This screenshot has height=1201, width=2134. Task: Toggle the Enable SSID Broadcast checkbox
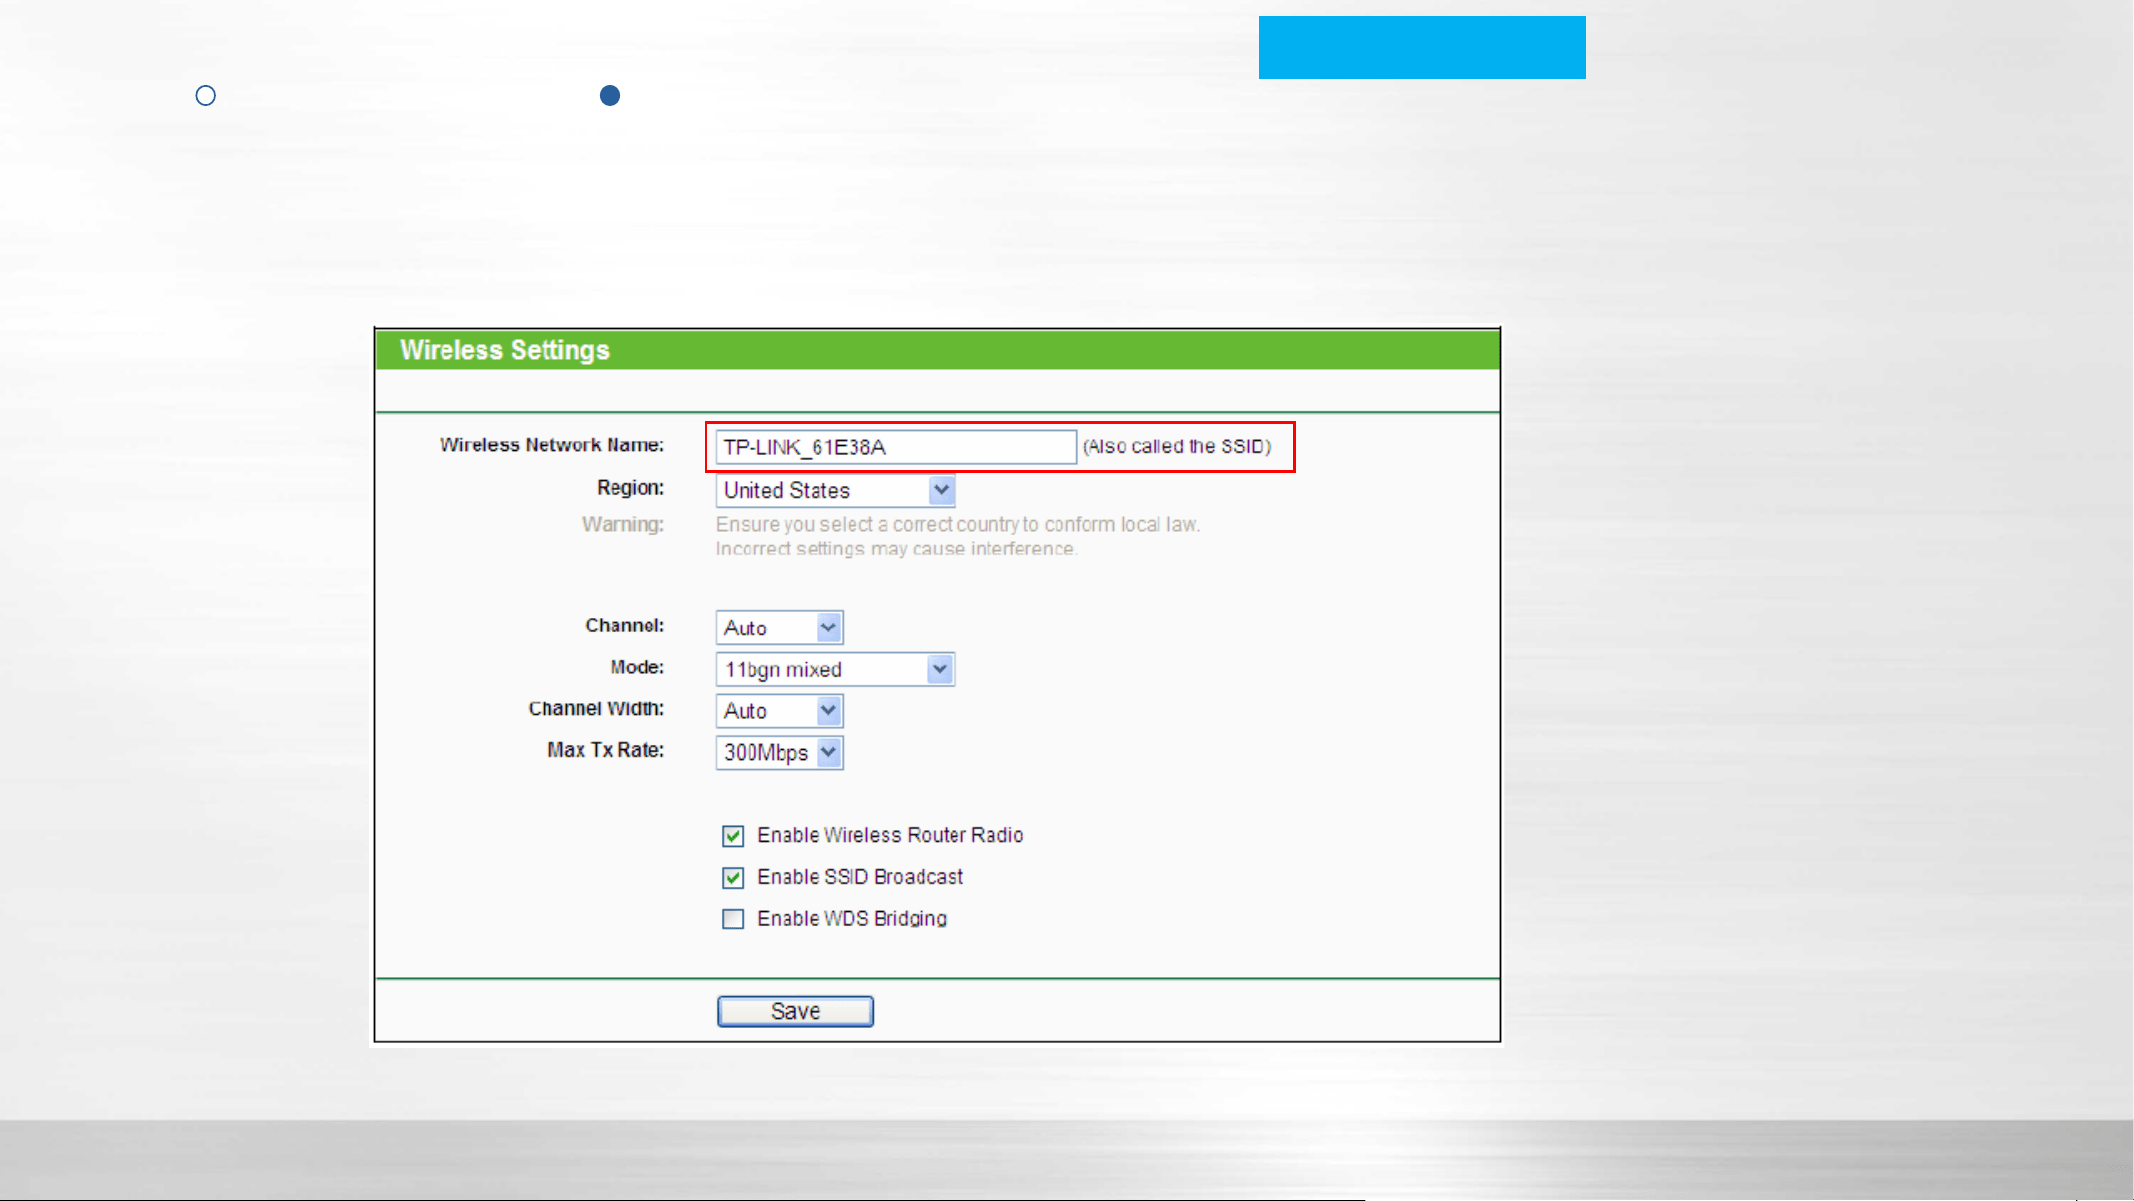[733, 878]
